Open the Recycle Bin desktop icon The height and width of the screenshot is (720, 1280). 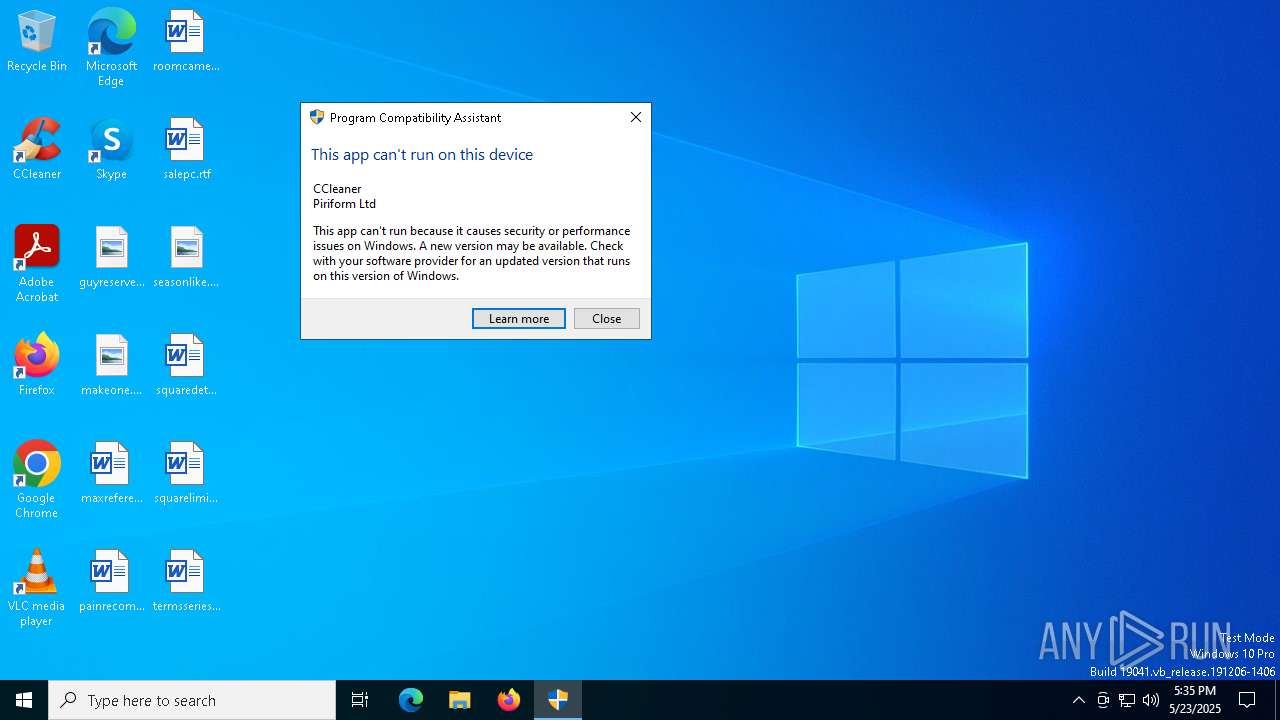pos(37,42)
